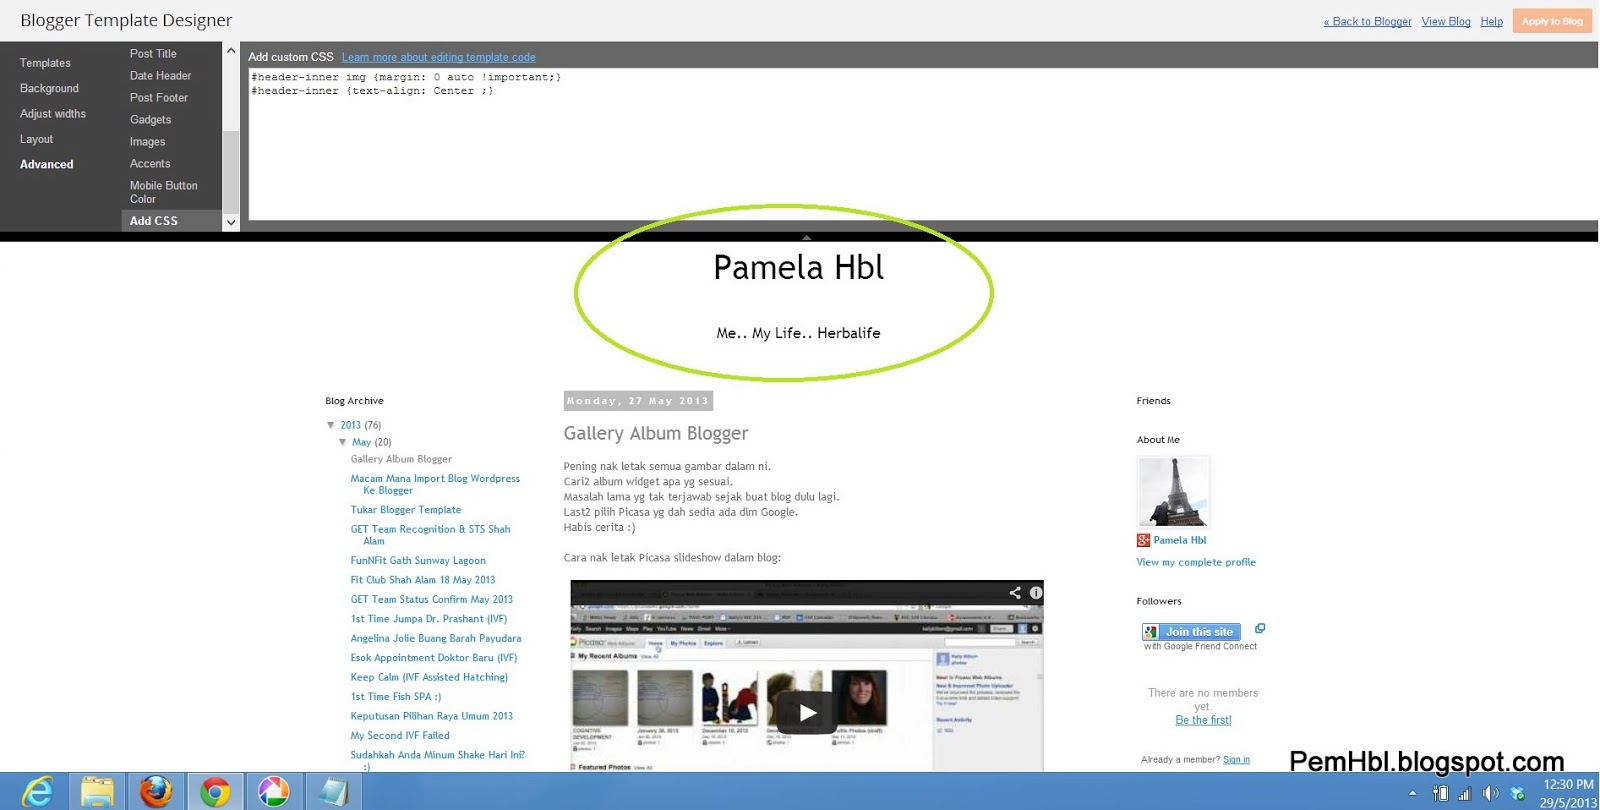Open FunNFit Gath Sunway Lagoon link
Image resolution: width=1600 pixels, height=810 pixels.
click(x=418, y=561)
